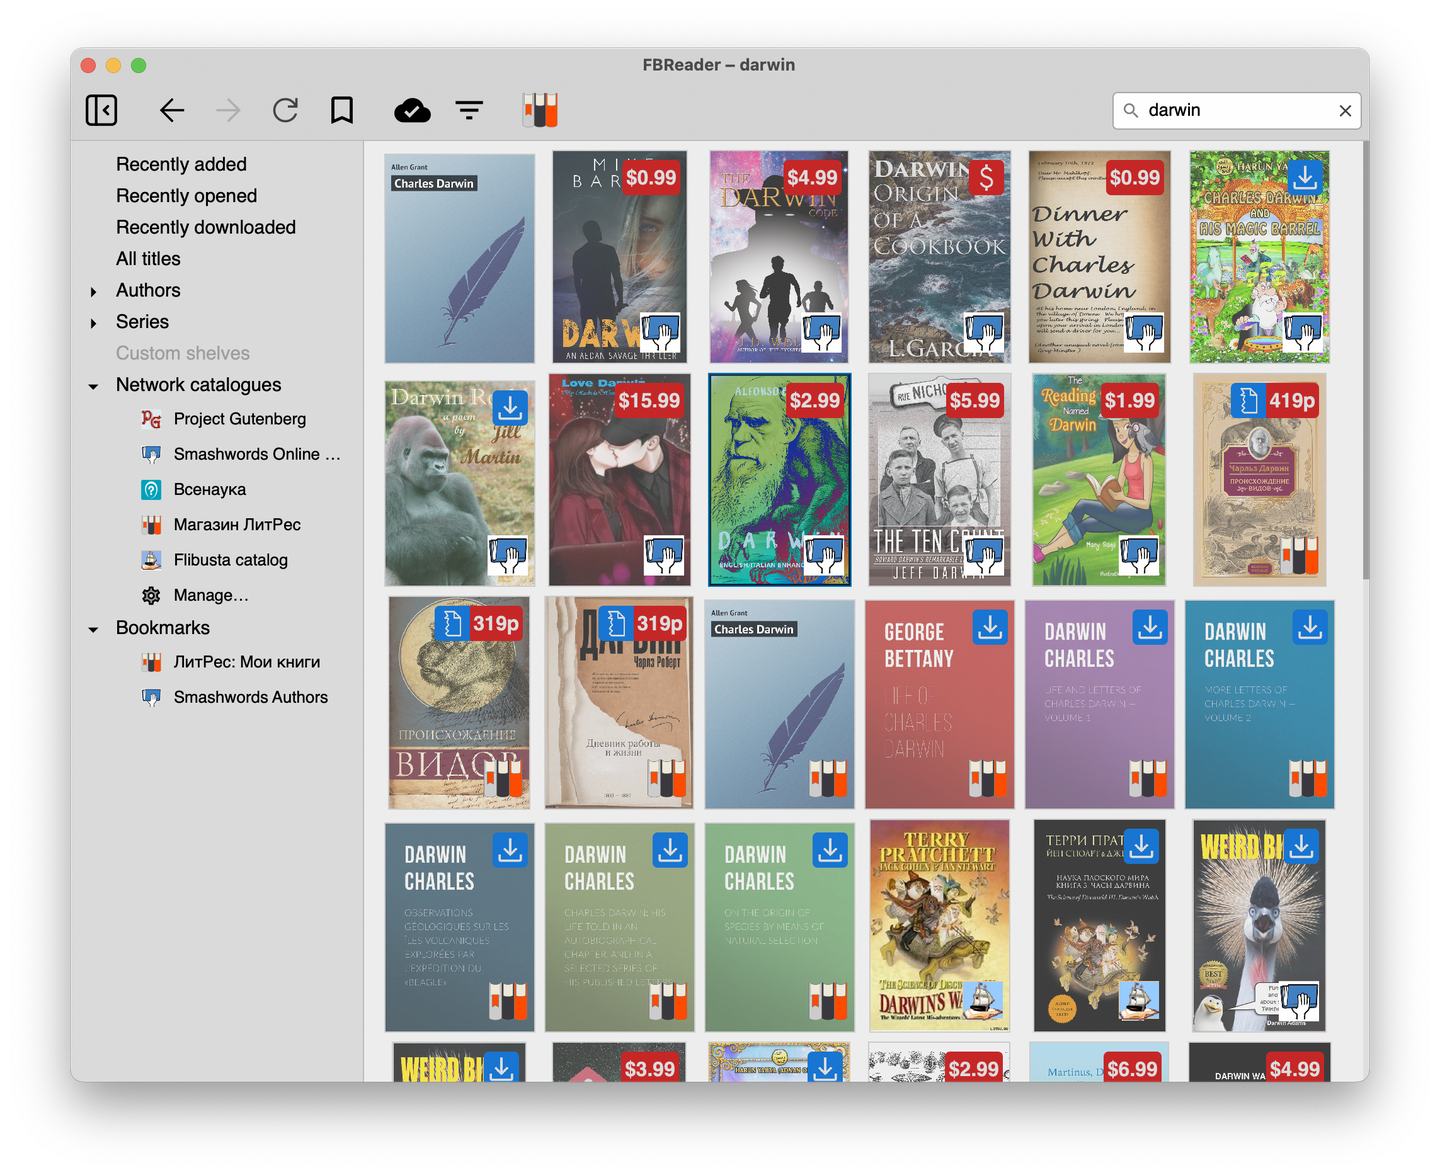Open Flibusta catalog entry
This screenshot has width=1440, height=1175.
click(230, 560)
